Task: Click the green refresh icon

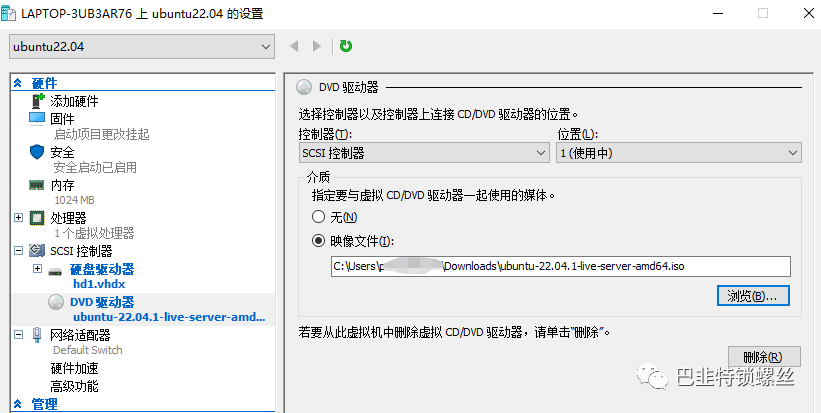Action: click(346, 46)
